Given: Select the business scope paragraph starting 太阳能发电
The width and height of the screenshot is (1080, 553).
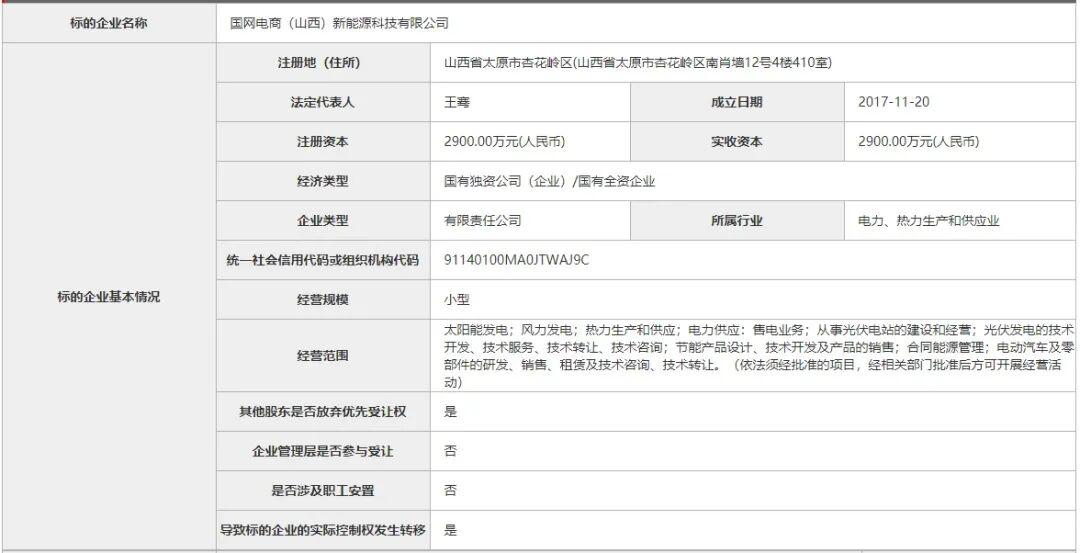Looking at the screenshot, I should (759, 355).
